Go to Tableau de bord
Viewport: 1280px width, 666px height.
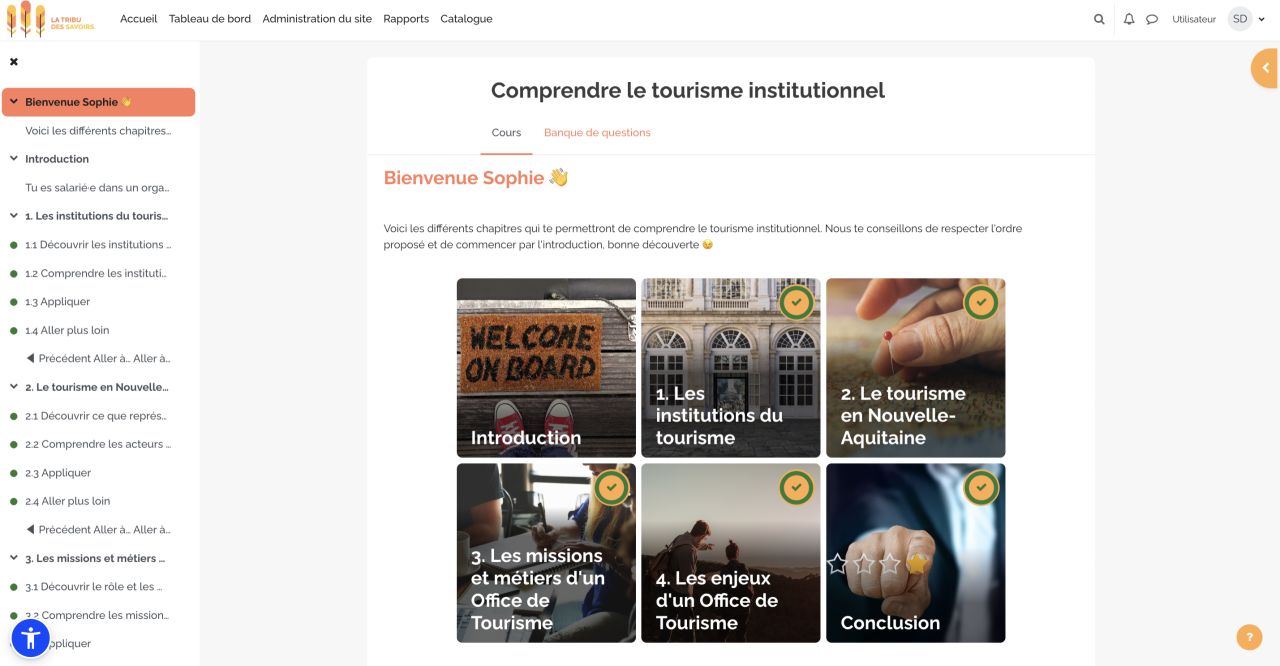tap(210, 19)
